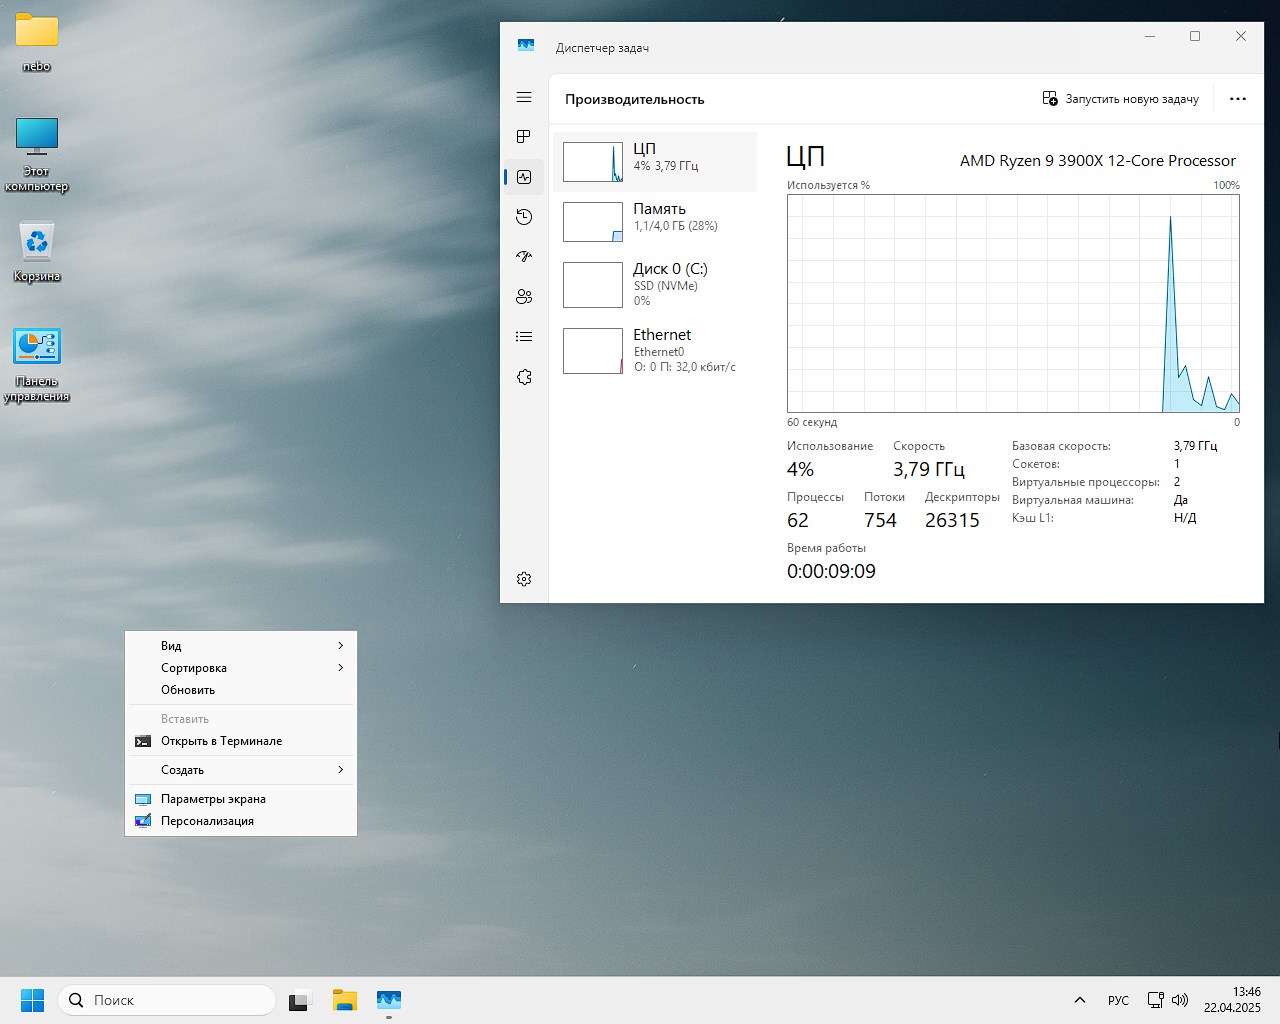
Task: Expand the Вид submenu
Action: (240, 646)
